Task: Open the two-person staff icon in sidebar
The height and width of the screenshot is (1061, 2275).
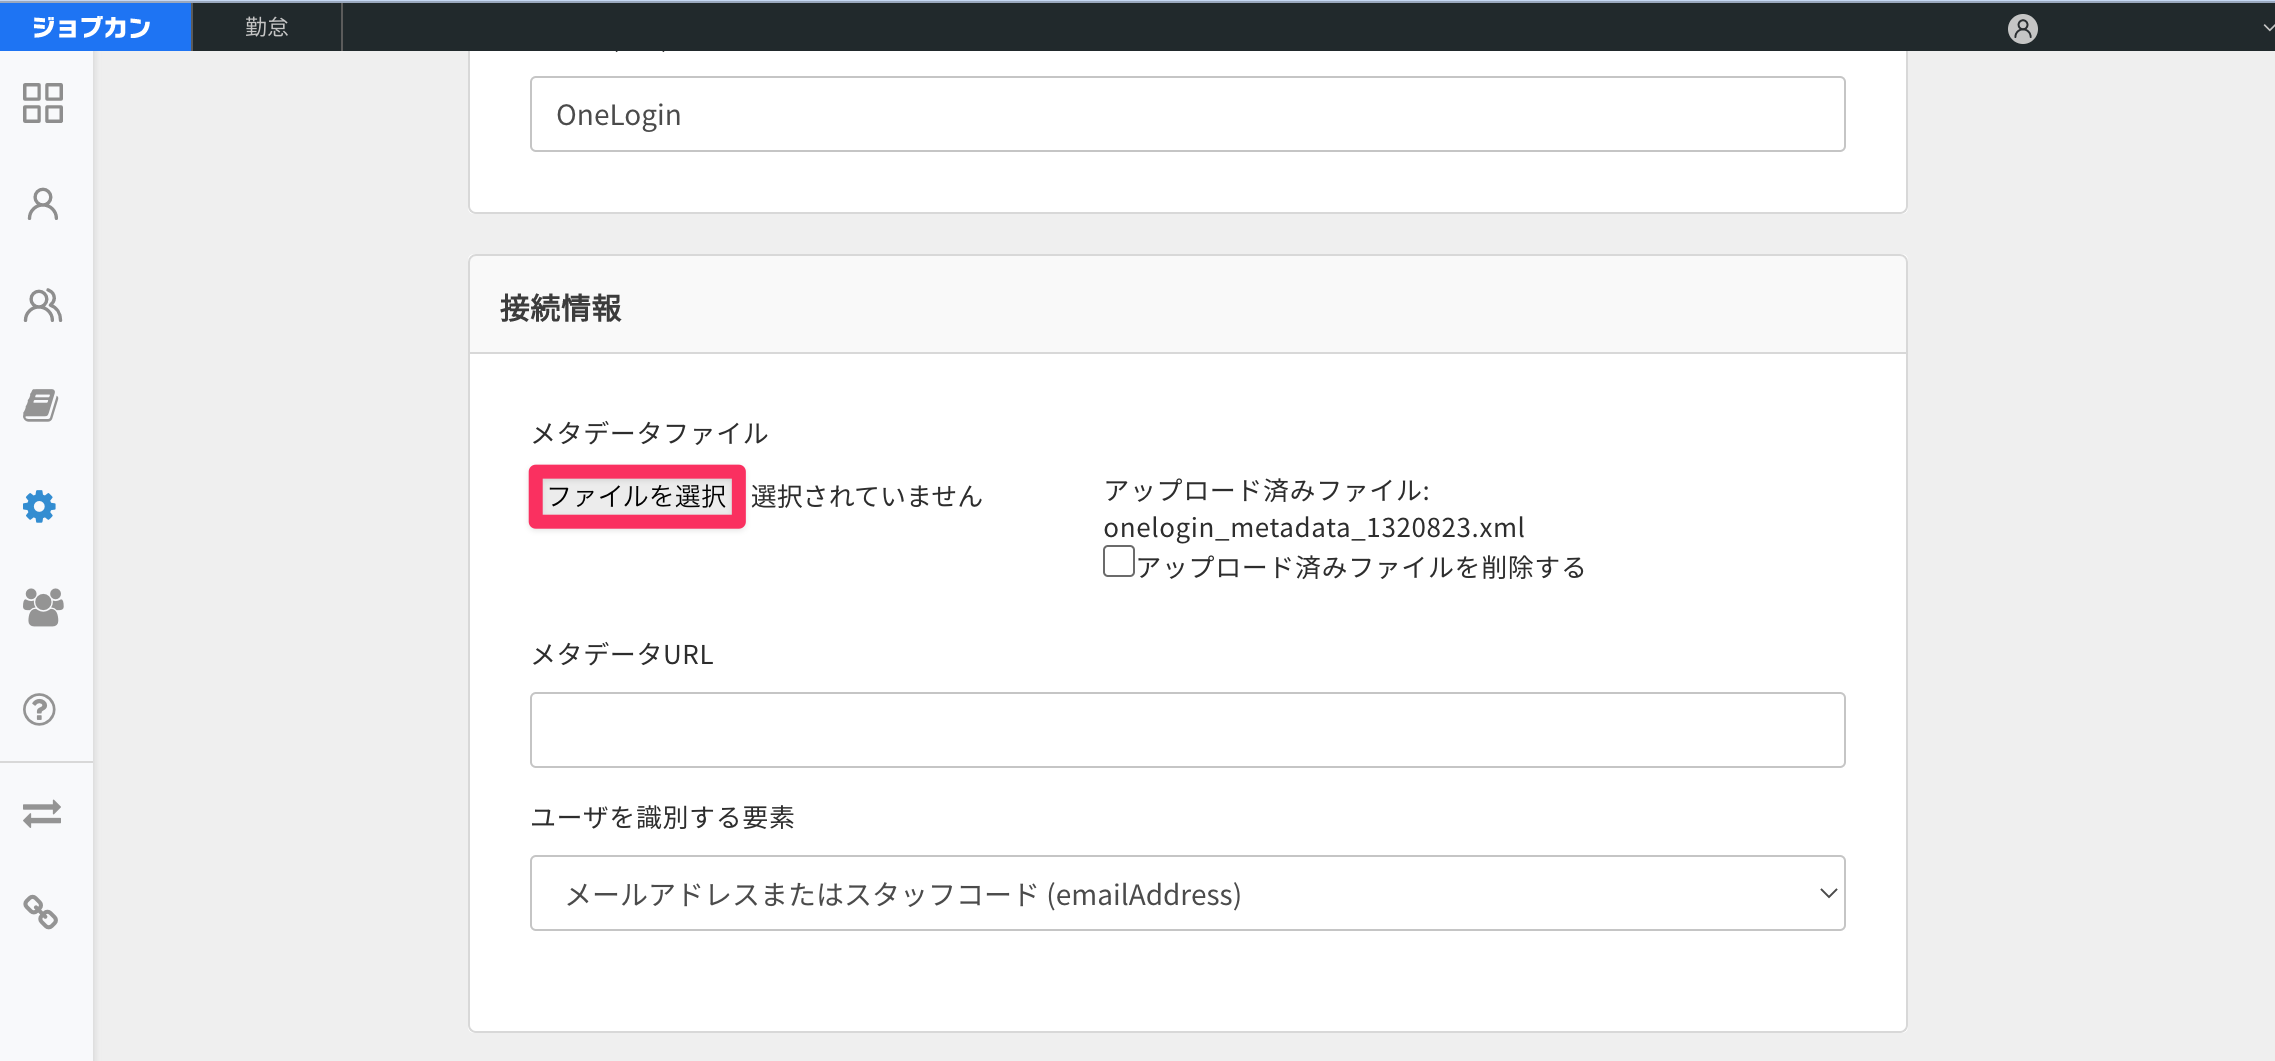Action: coord(43,305)
